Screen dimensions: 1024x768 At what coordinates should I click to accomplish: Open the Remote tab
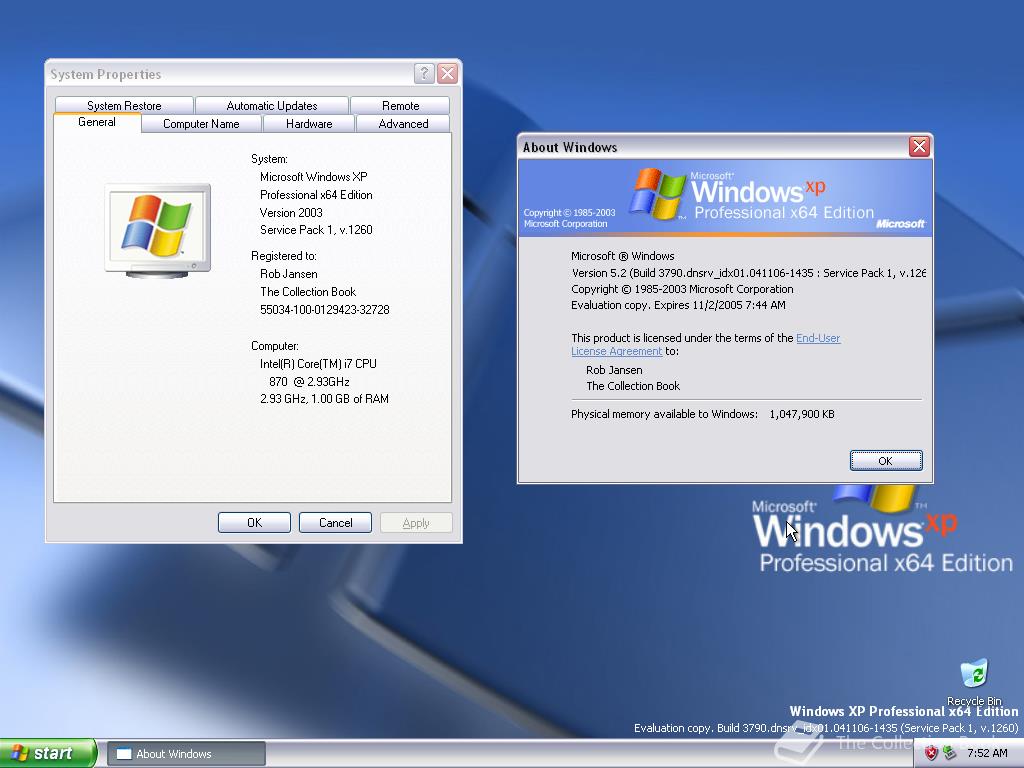(400, 105)
